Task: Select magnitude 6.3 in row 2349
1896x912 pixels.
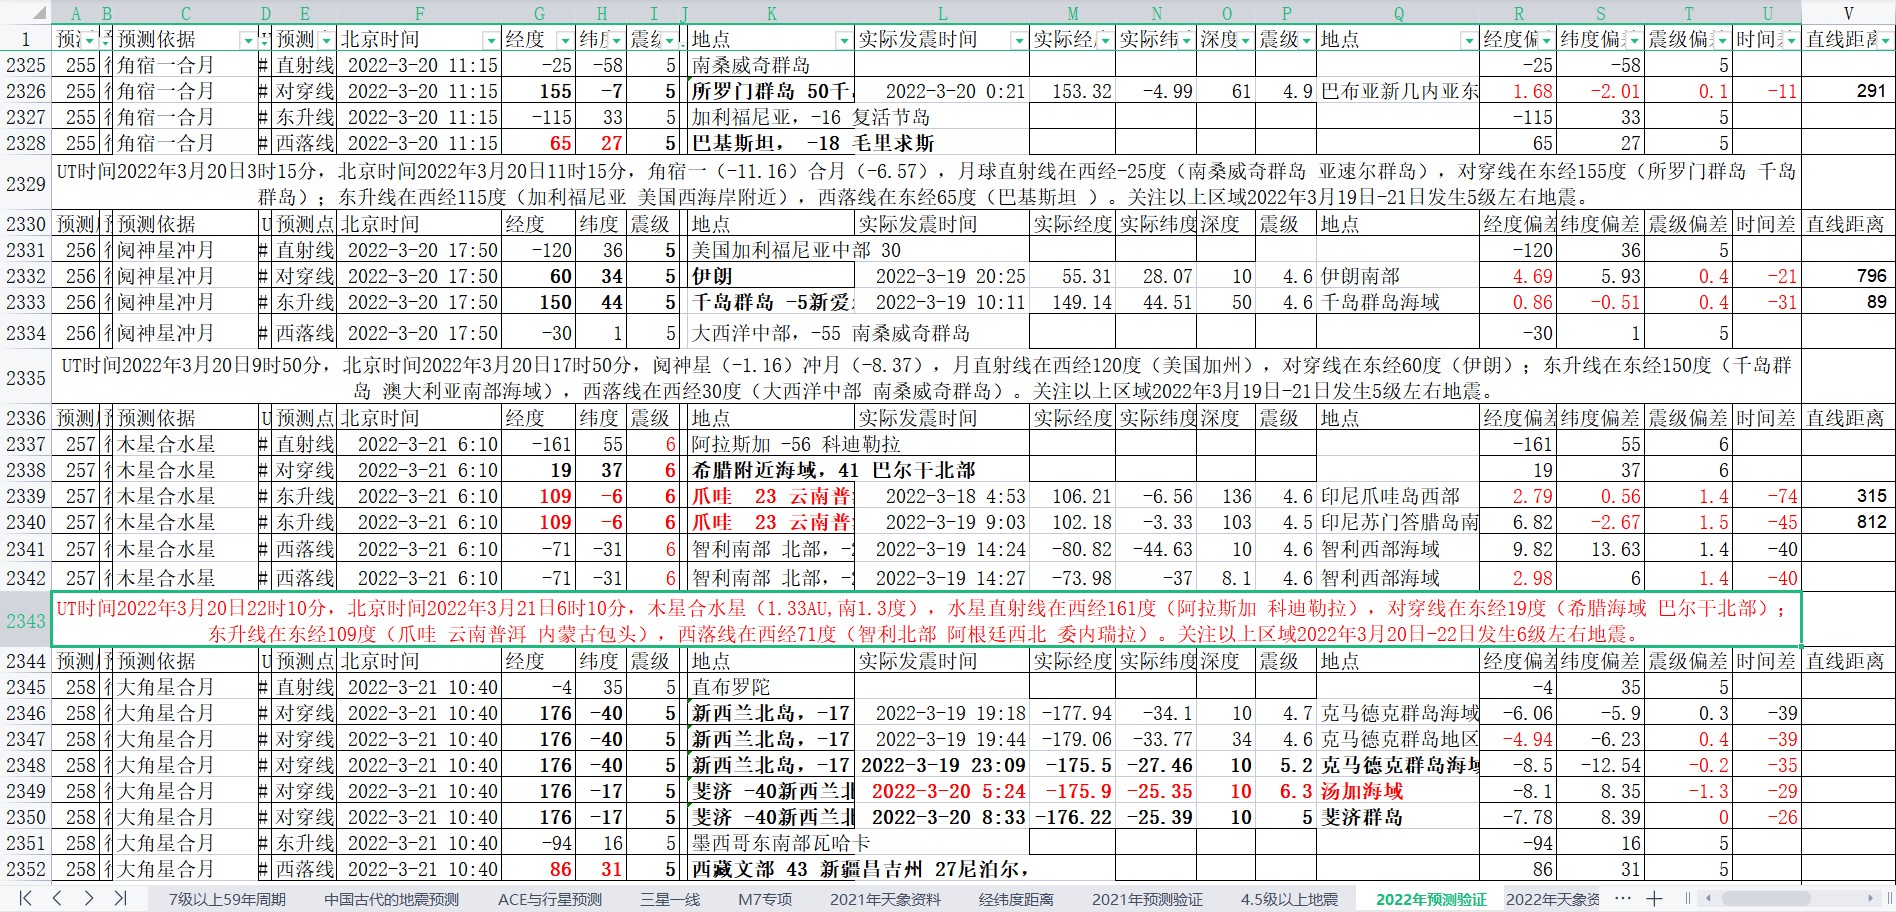Action: click(1286, 791)
